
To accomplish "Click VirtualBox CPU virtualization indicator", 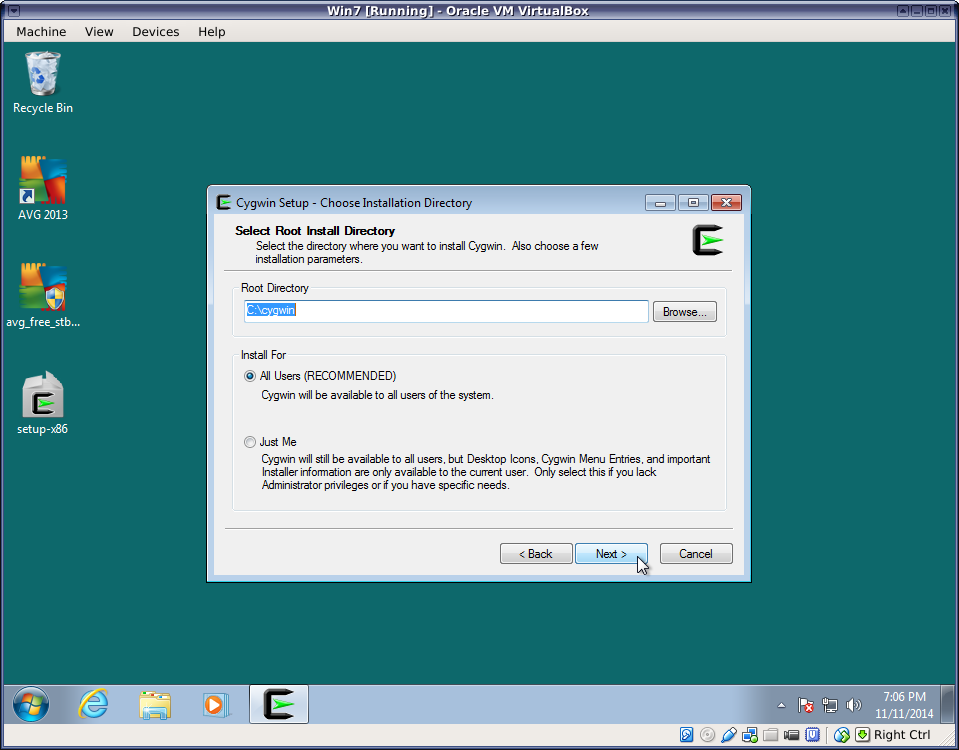I will pyautogui.click(x=812, y=735).
